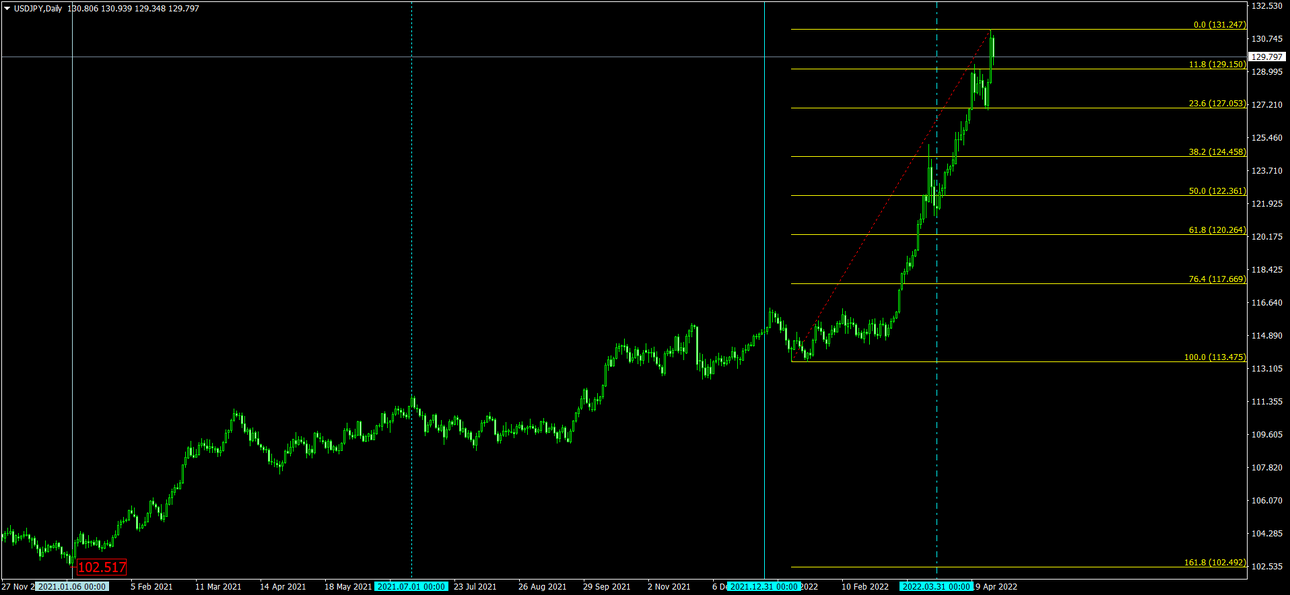
Task: Click the 18 May 2021 date label
Action: click(x=348, y=587)
